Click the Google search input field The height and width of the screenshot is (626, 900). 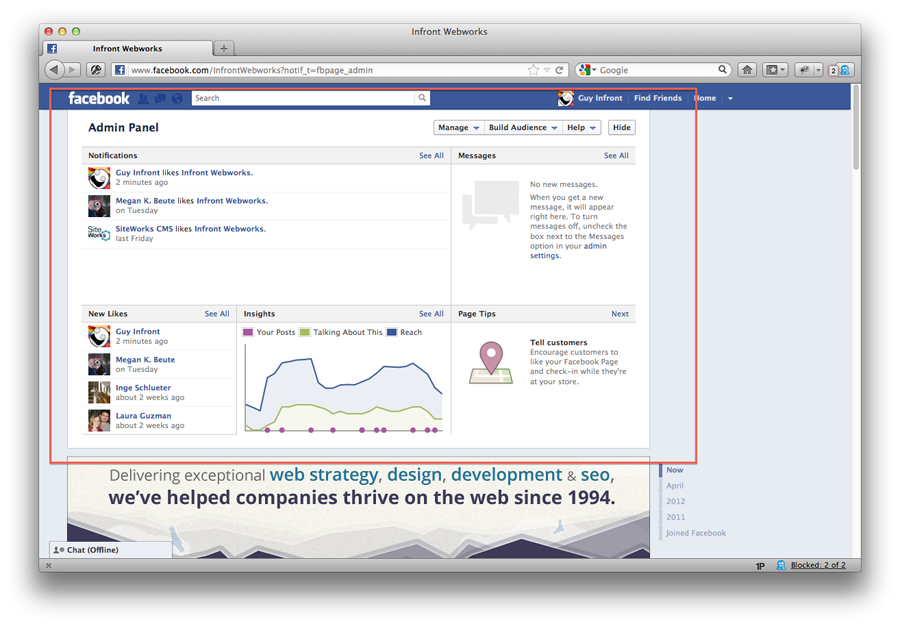pos(657,70)
